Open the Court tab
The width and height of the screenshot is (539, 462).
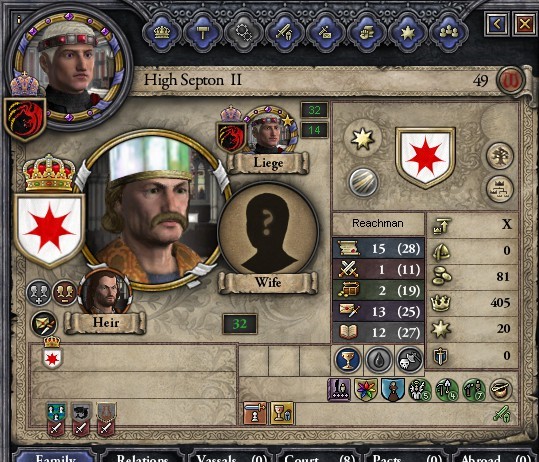pyautogui.click(x=319, y=456)
